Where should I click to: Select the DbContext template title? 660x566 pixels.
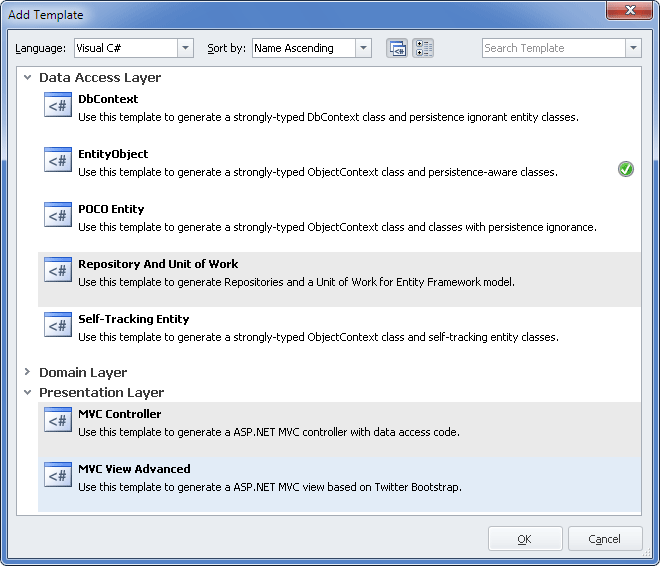coord(108,99)
